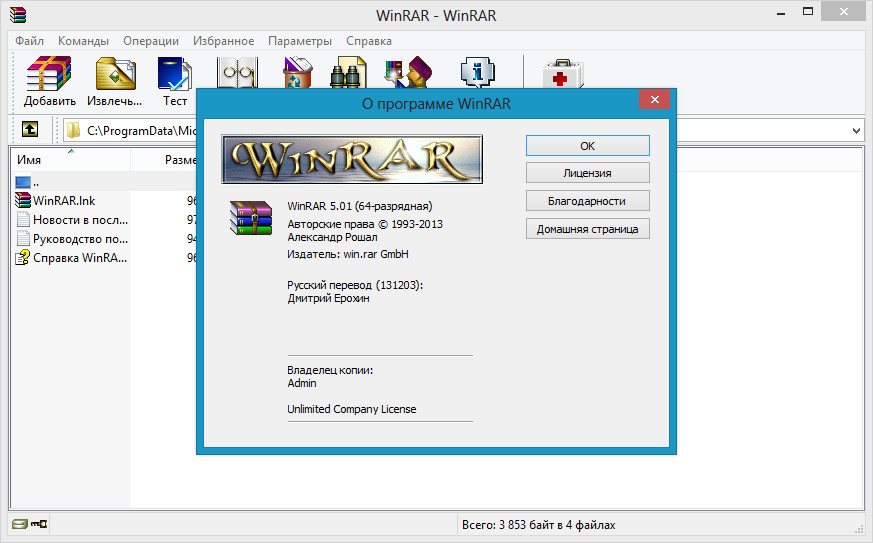Open the Операции menu
Screen dimensions: 873x543
pyautogui.click(x=151, y=41)
